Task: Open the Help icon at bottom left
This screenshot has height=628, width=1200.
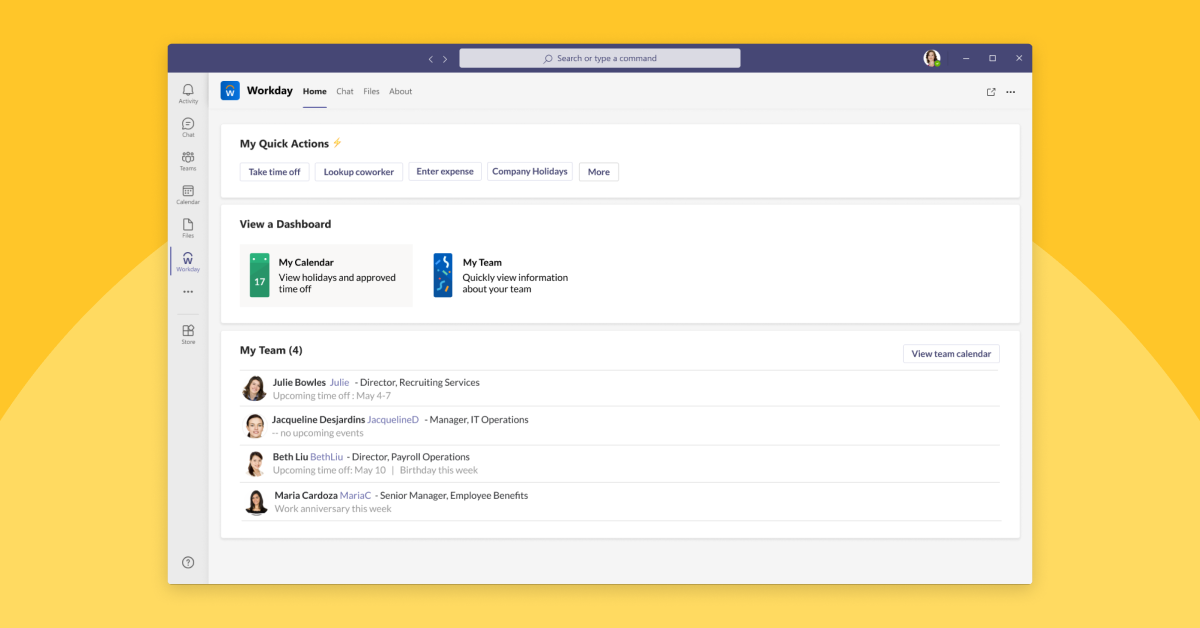Action: (x=187, y=562)
